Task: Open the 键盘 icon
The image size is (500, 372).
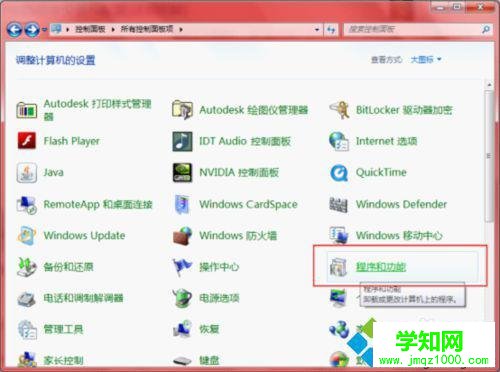Action: pos(182,360)
